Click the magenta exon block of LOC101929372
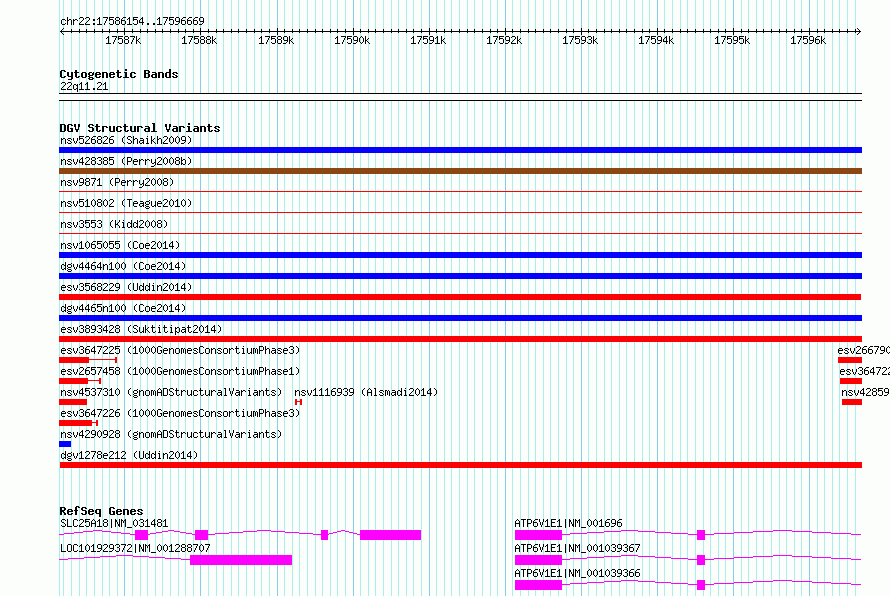The height and width of the screenshot is (596, 890). click(241, 560)
